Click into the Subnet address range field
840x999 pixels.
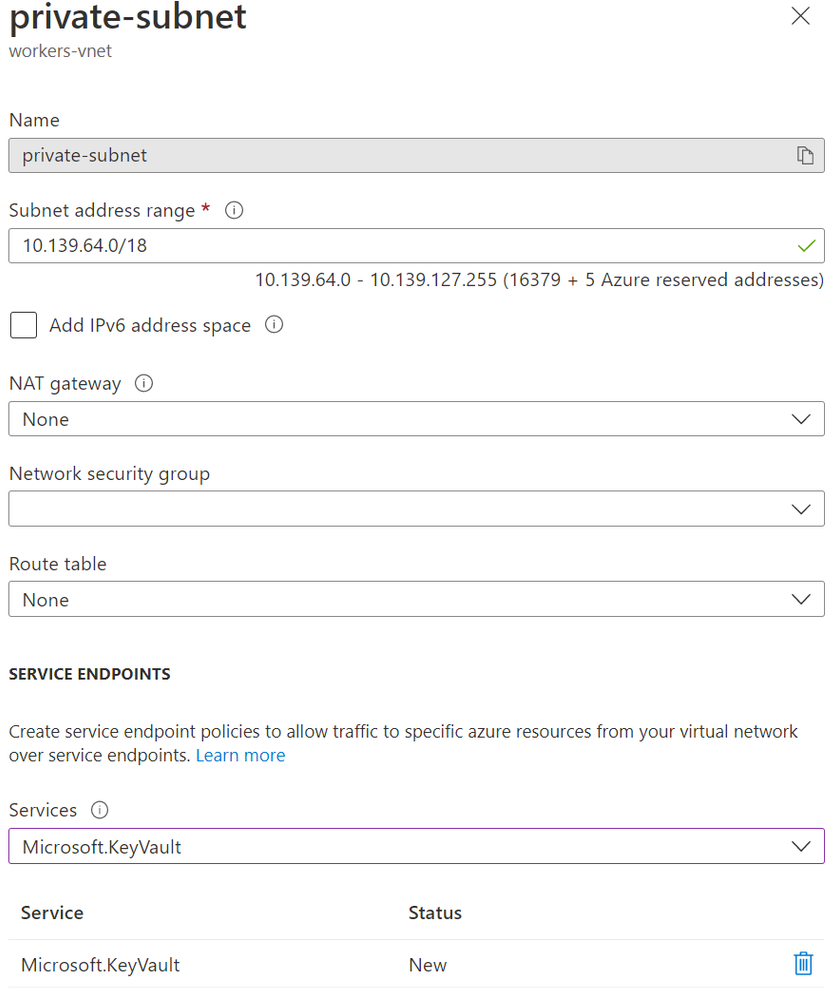(x=400, y=245)
